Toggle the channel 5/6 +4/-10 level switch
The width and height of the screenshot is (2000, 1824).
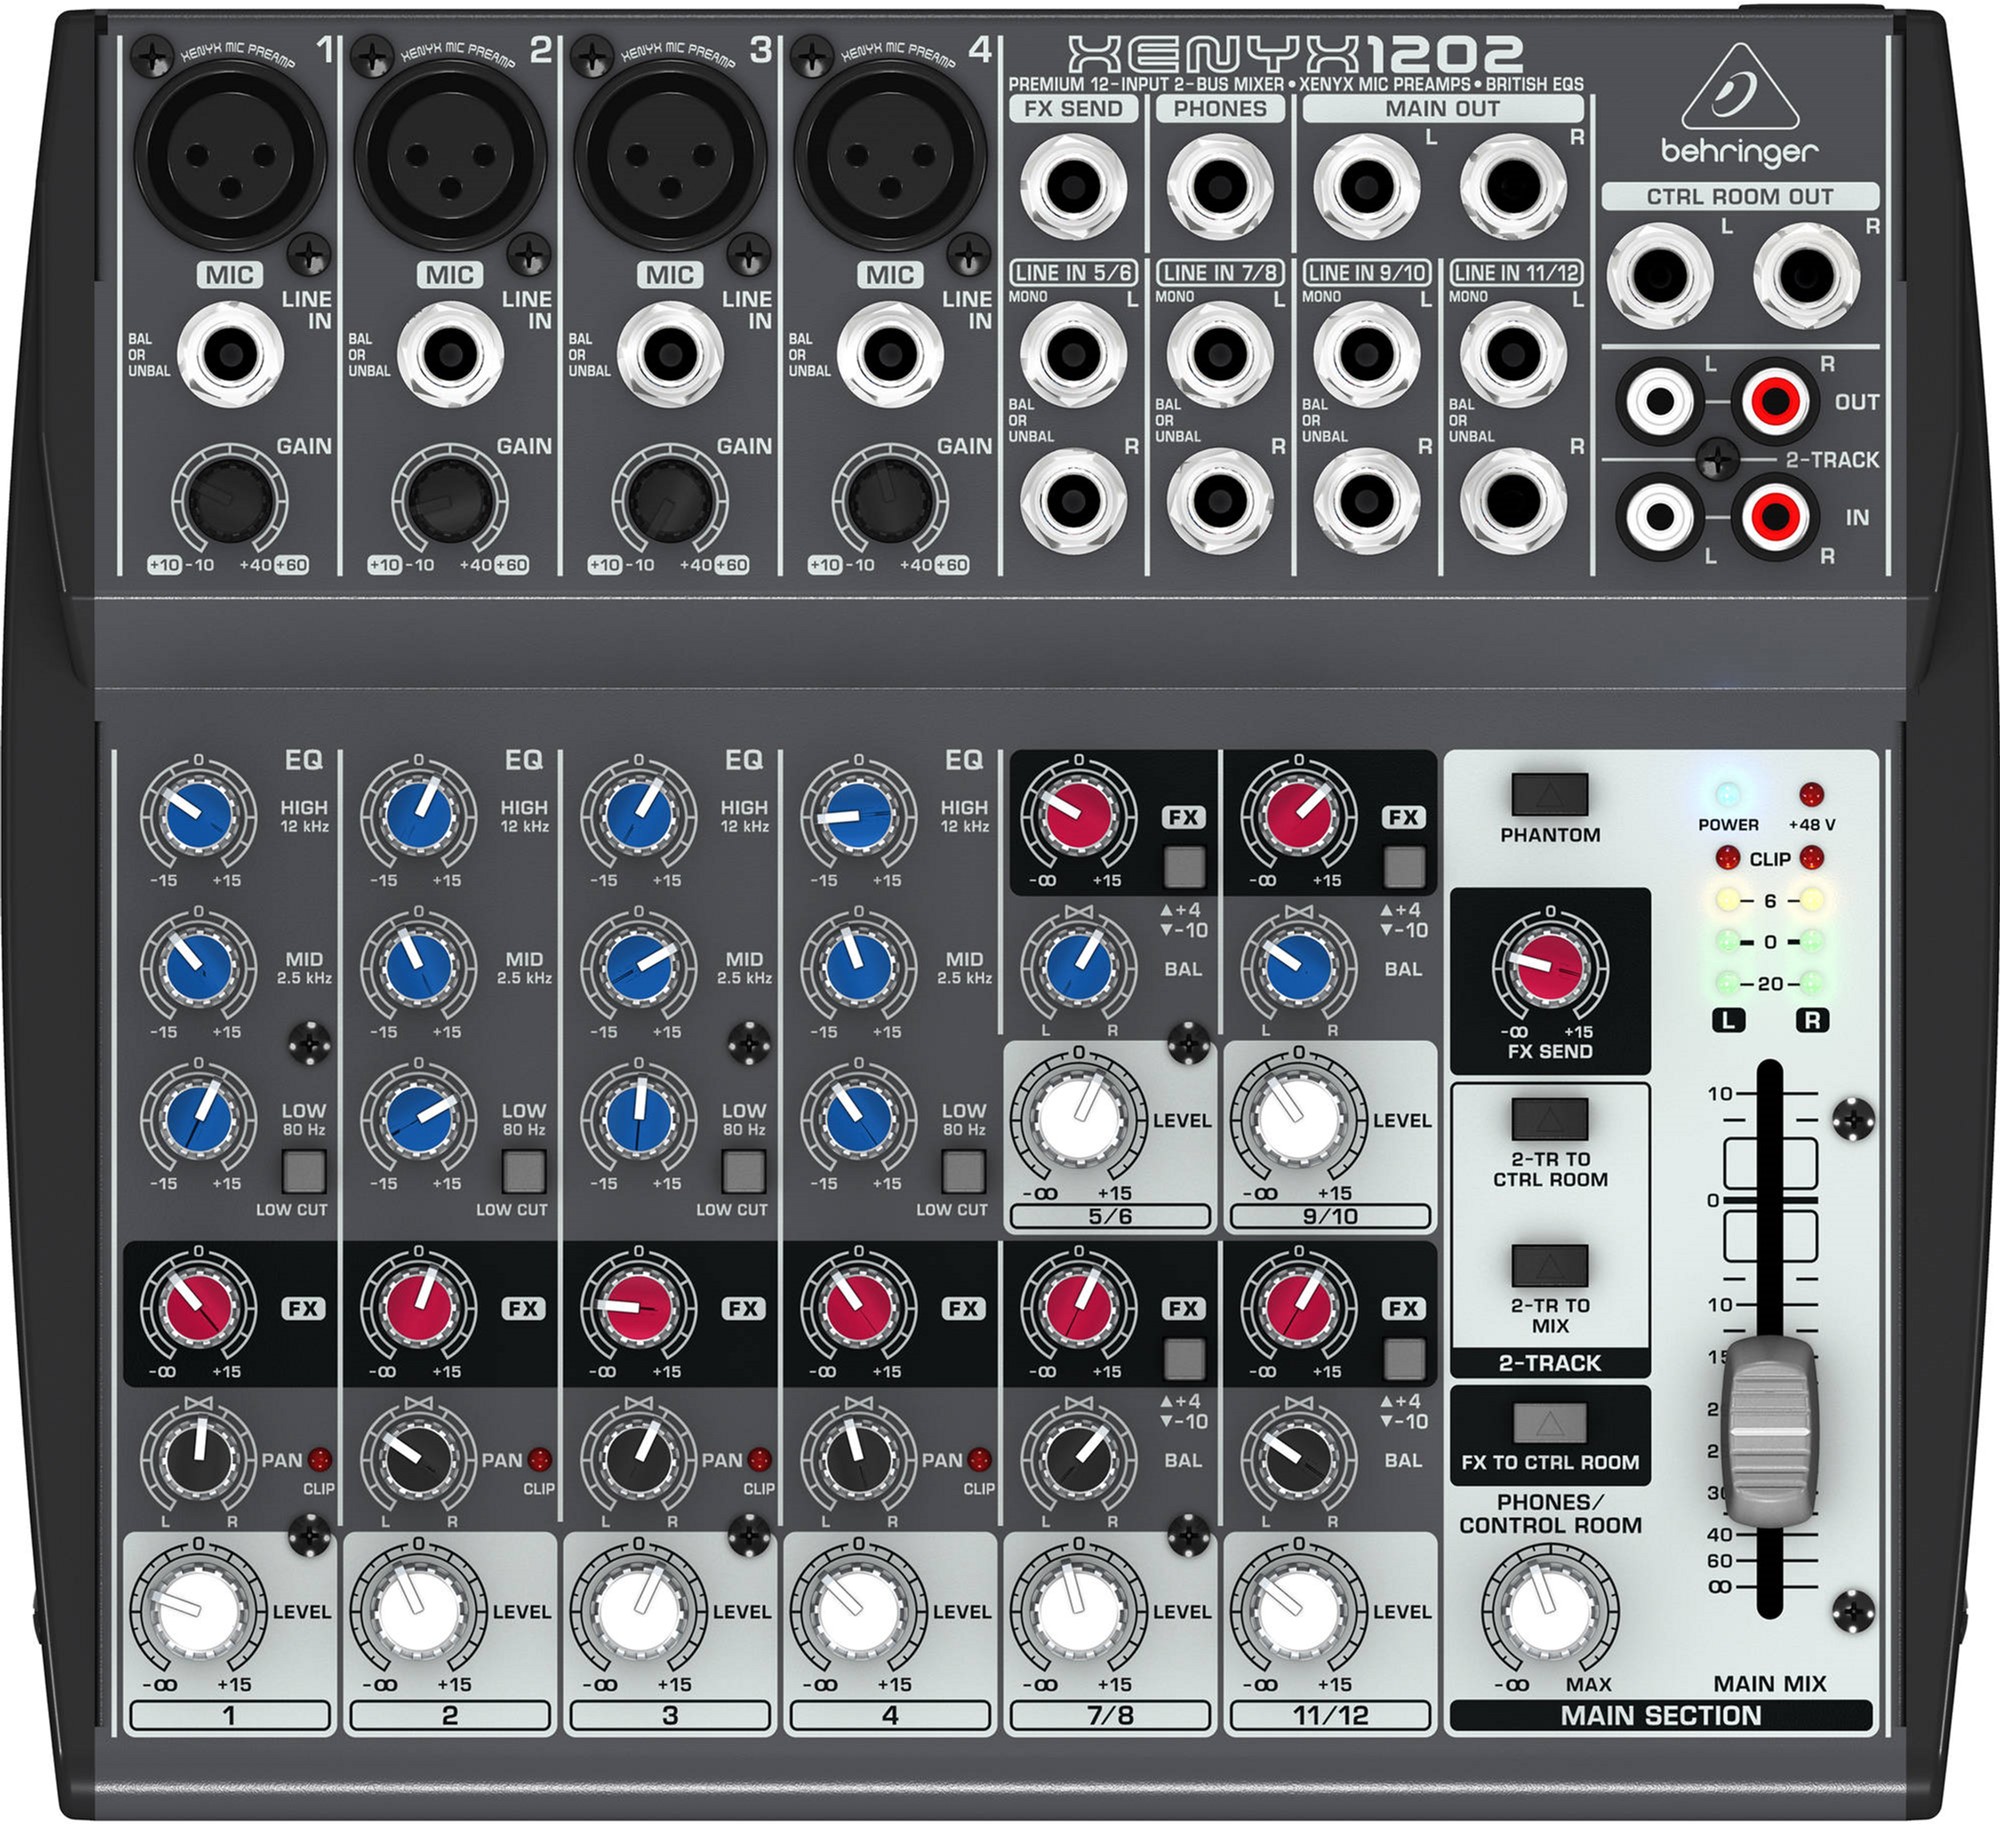(1184, 867)
